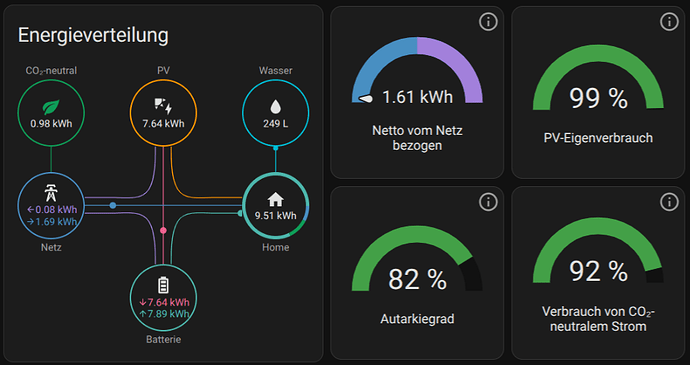Click the PV-Eigenverbrauch caption
The image size is (690, 365).
coord(598,138)
